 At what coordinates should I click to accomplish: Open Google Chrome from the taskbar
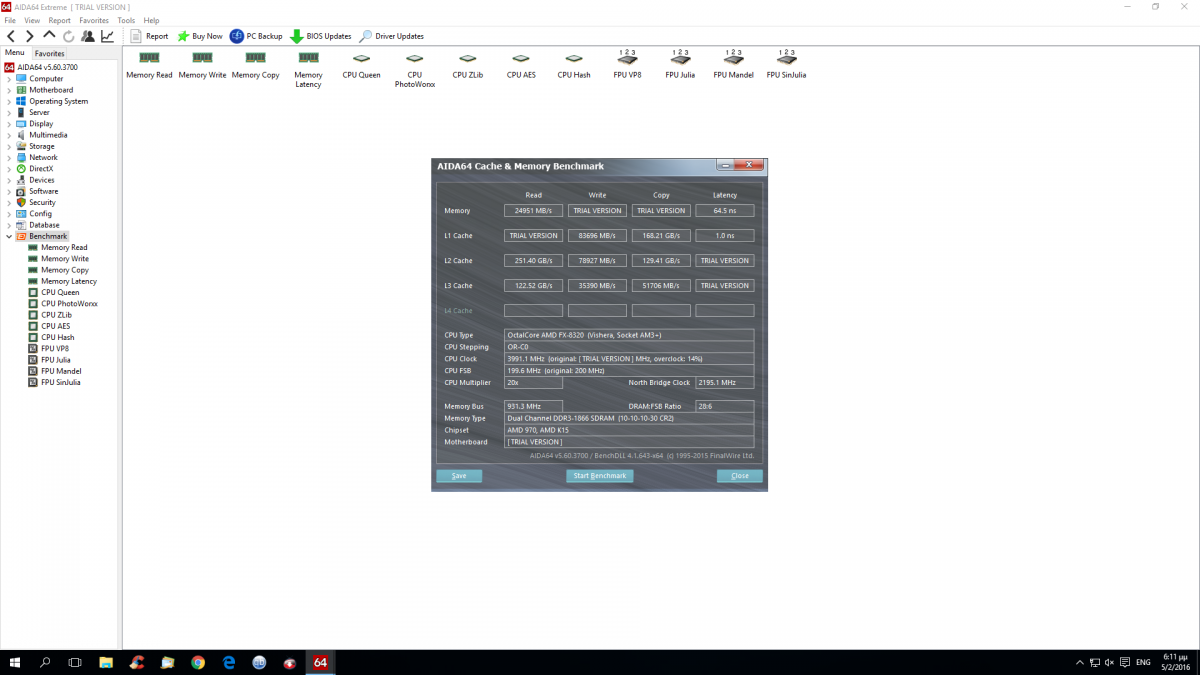(x=197, y=662)
